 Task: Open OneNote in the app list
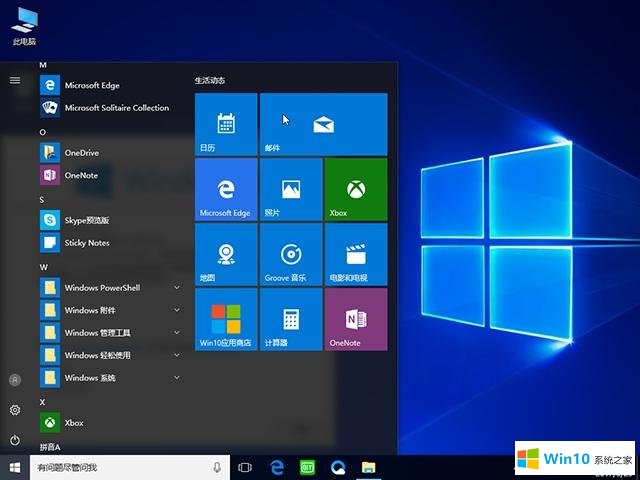pyautogui.click(x=110, y=175)
